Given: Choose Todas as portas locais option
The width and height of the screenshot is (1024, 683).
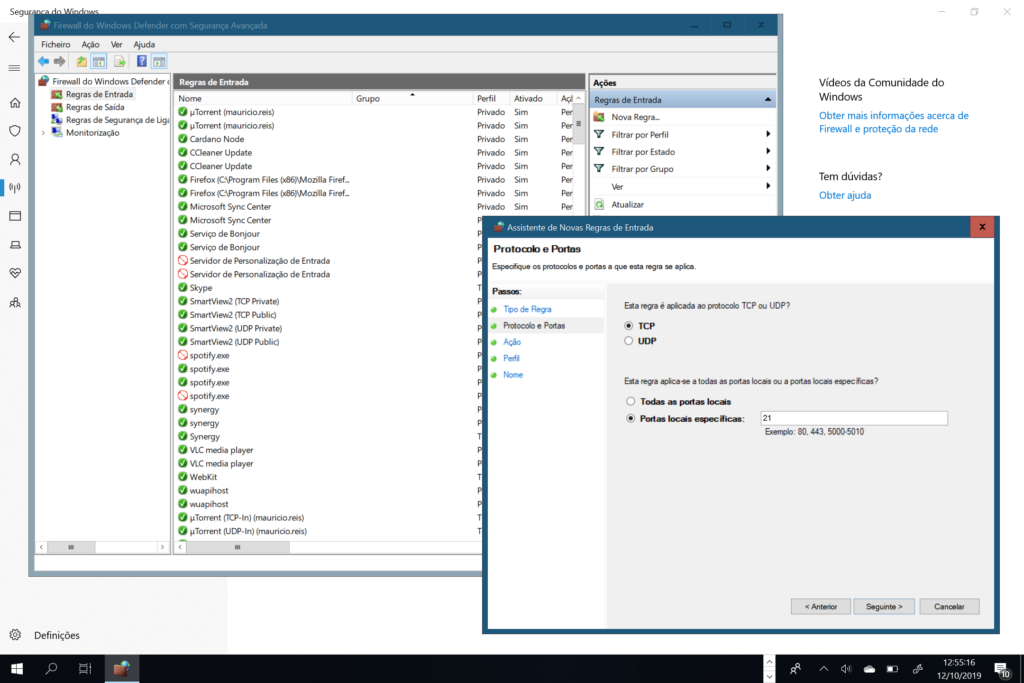Looking at the screenshot, I should (630, 402).
